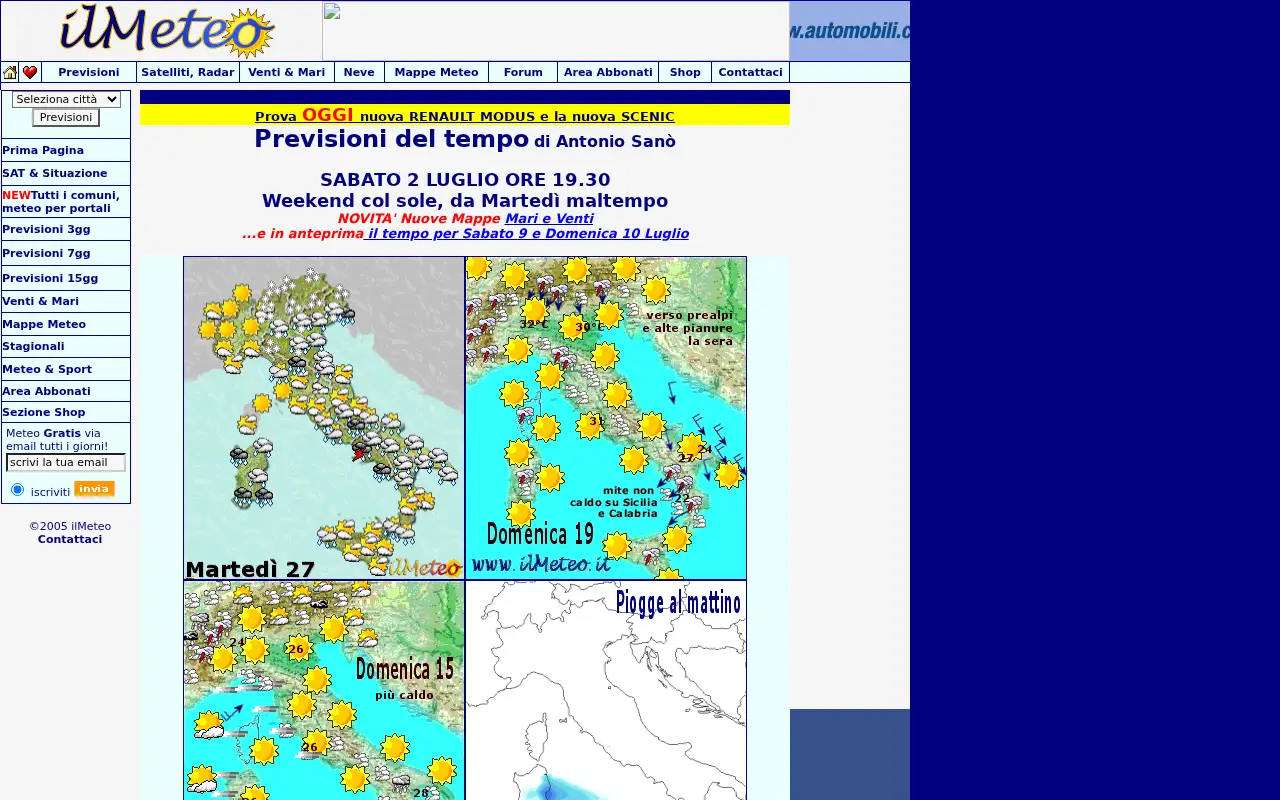Click the ©2005 ilMeteo copyright text
The width and height of the screenshot is (1280, 800).
(x=70, y=526)
